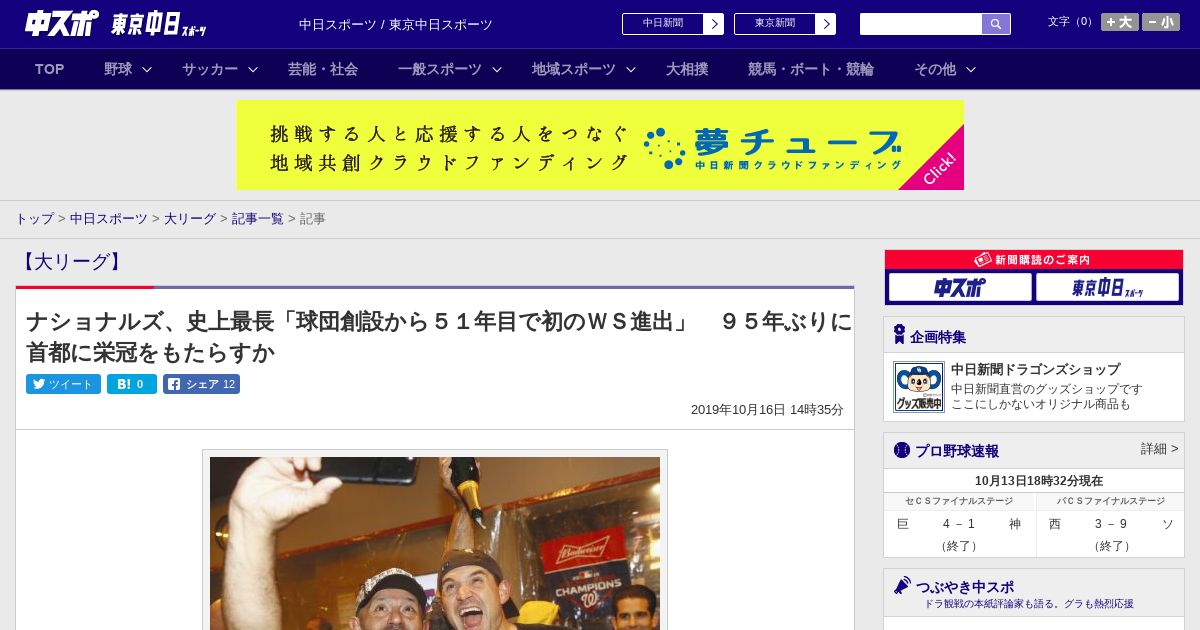Open 一般スポーツ navigation menu
The width and height of the screenshot is (1200, 630).
coord(440,69)
